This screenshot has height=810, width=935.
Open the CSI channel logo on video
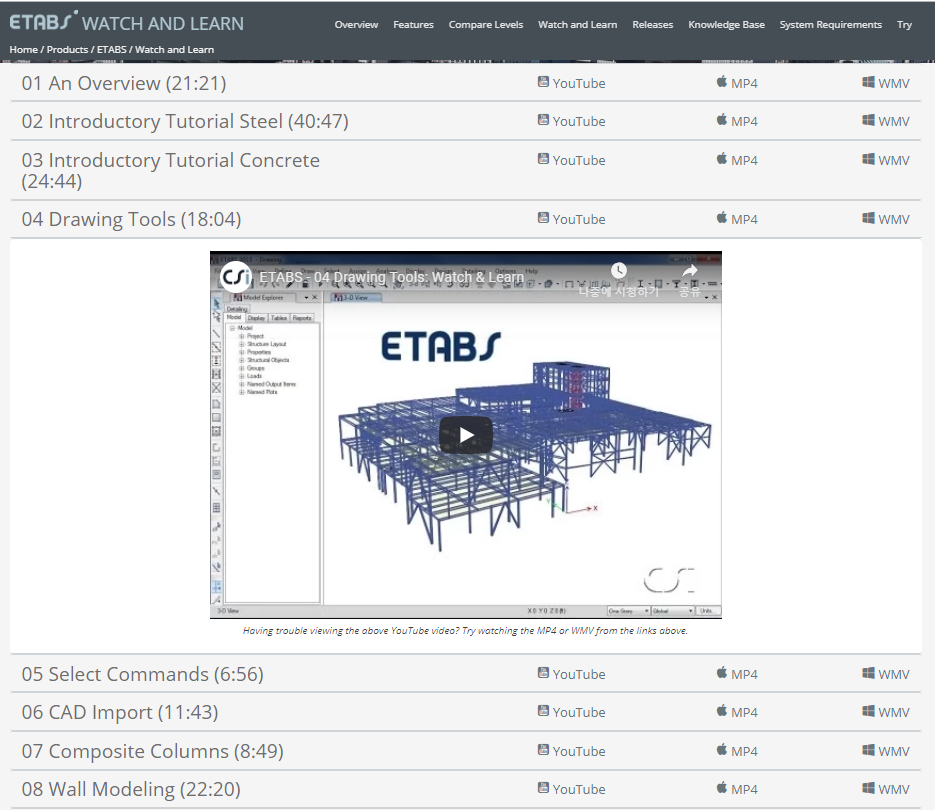click(235, 277)
